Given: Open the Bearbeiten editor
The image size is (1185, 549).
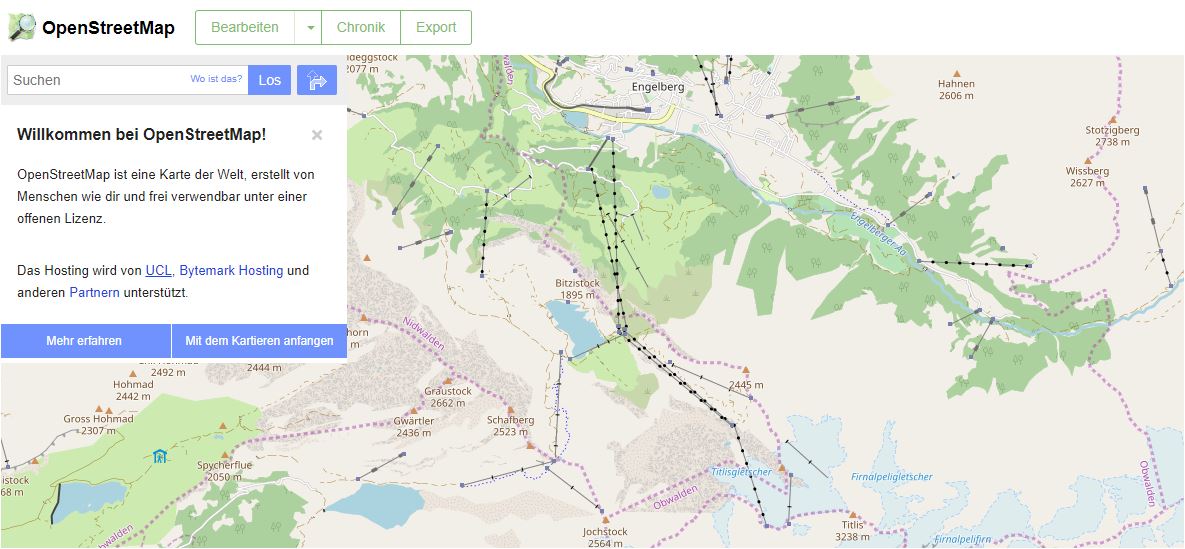Looking at the screenshot, I should (245, 27).
